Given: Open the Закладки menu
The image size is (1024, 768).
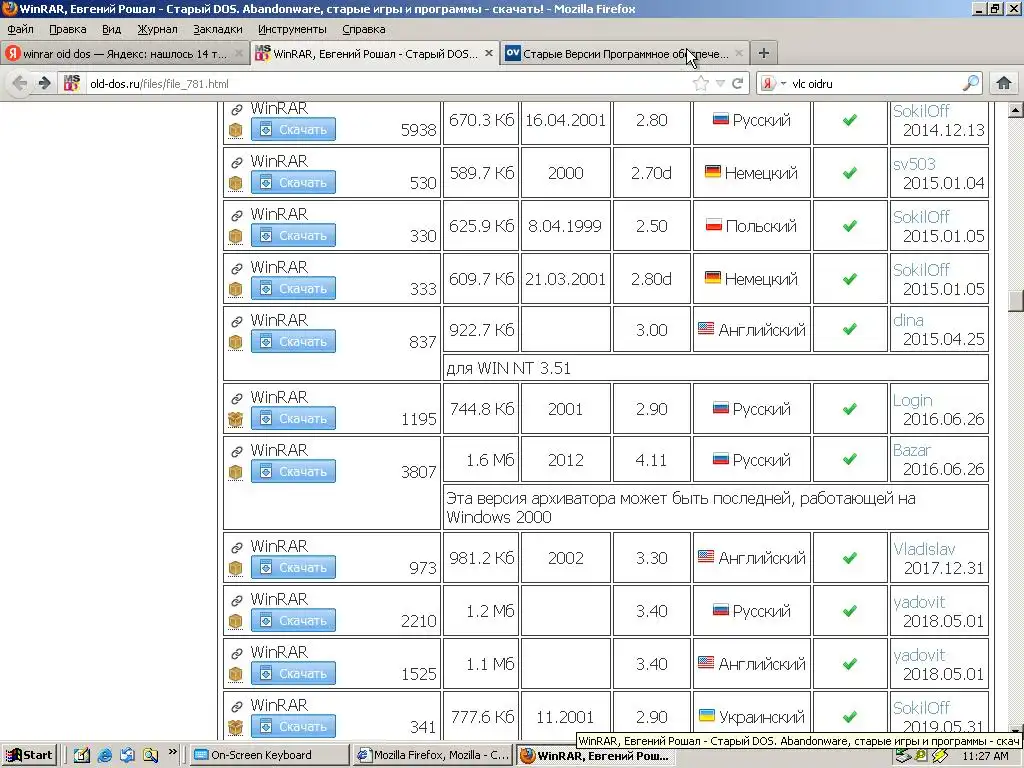Looking at the screenshot, I should click(x=217, y=29).
